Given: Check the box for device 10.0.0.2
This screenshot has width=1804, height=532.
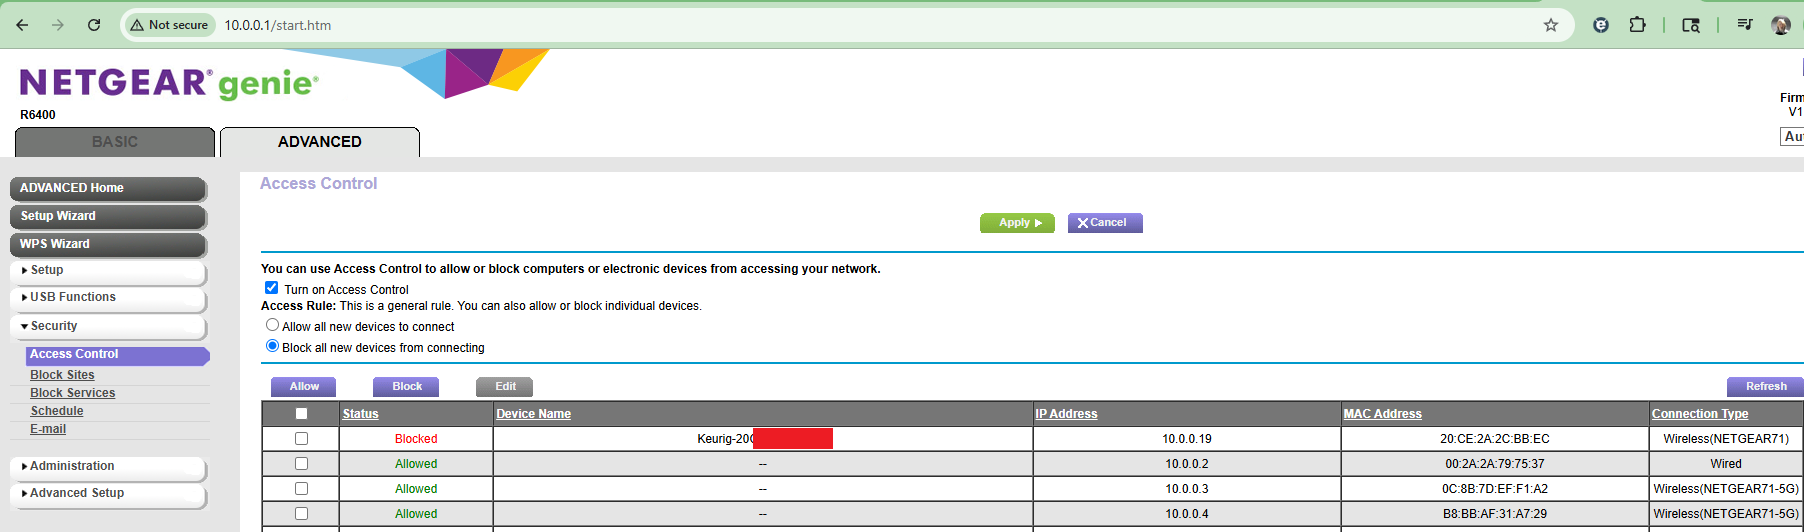Looking at the screenshot, I should 301,464.
